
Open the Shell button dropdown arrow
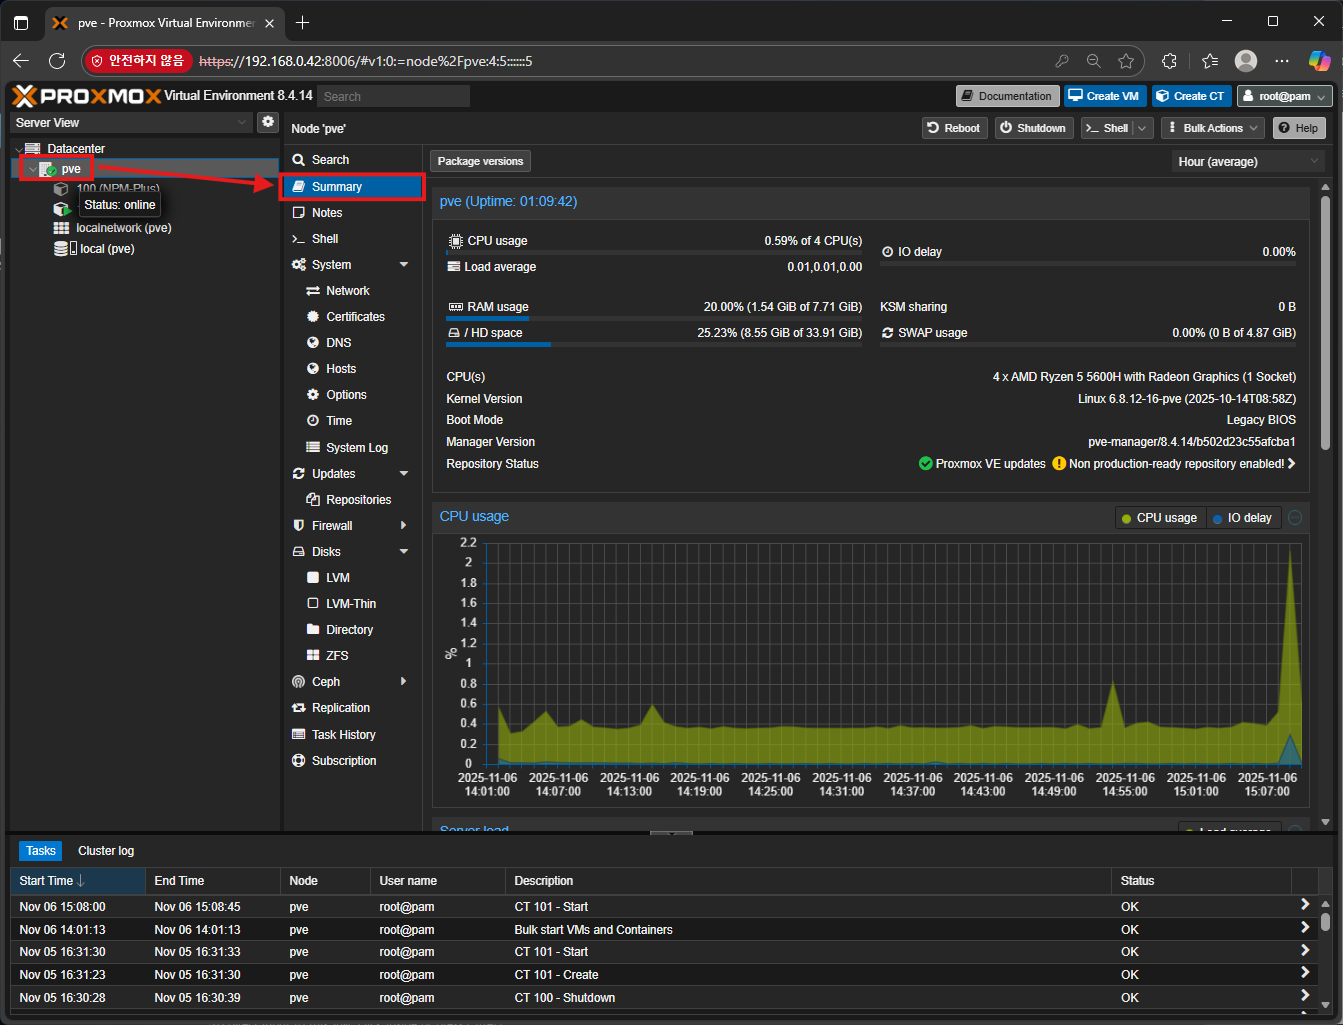1142,128
